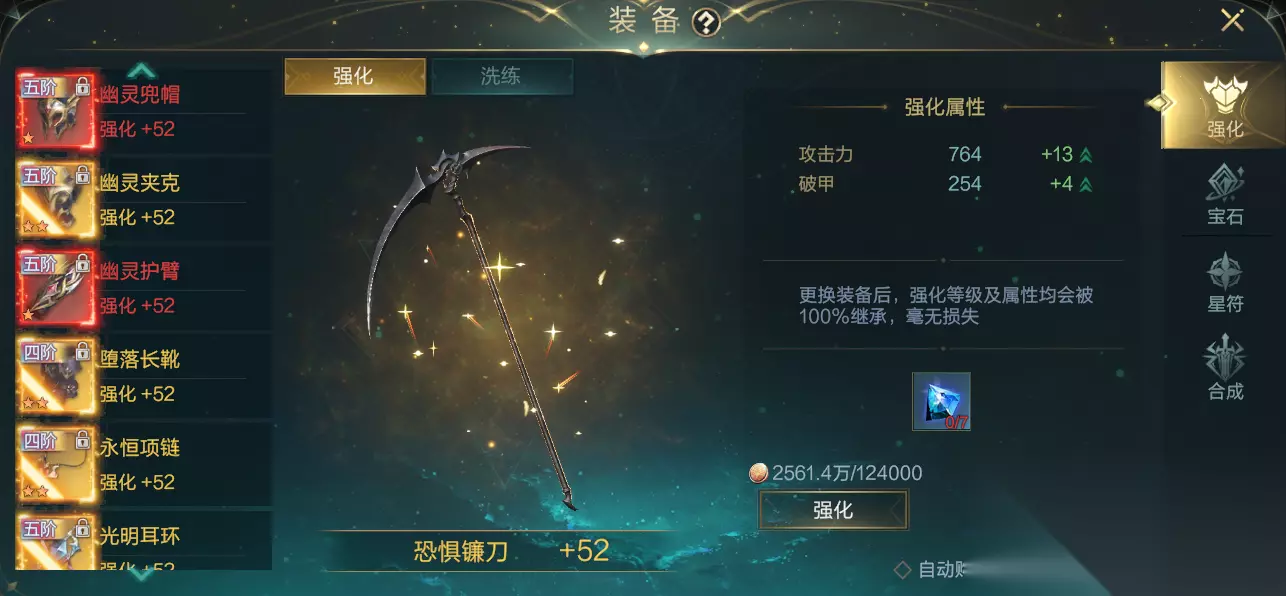The image size is (1286, 596).
Task: Open the 宝石 gem panel icon
Action: tap(1225, 196)
